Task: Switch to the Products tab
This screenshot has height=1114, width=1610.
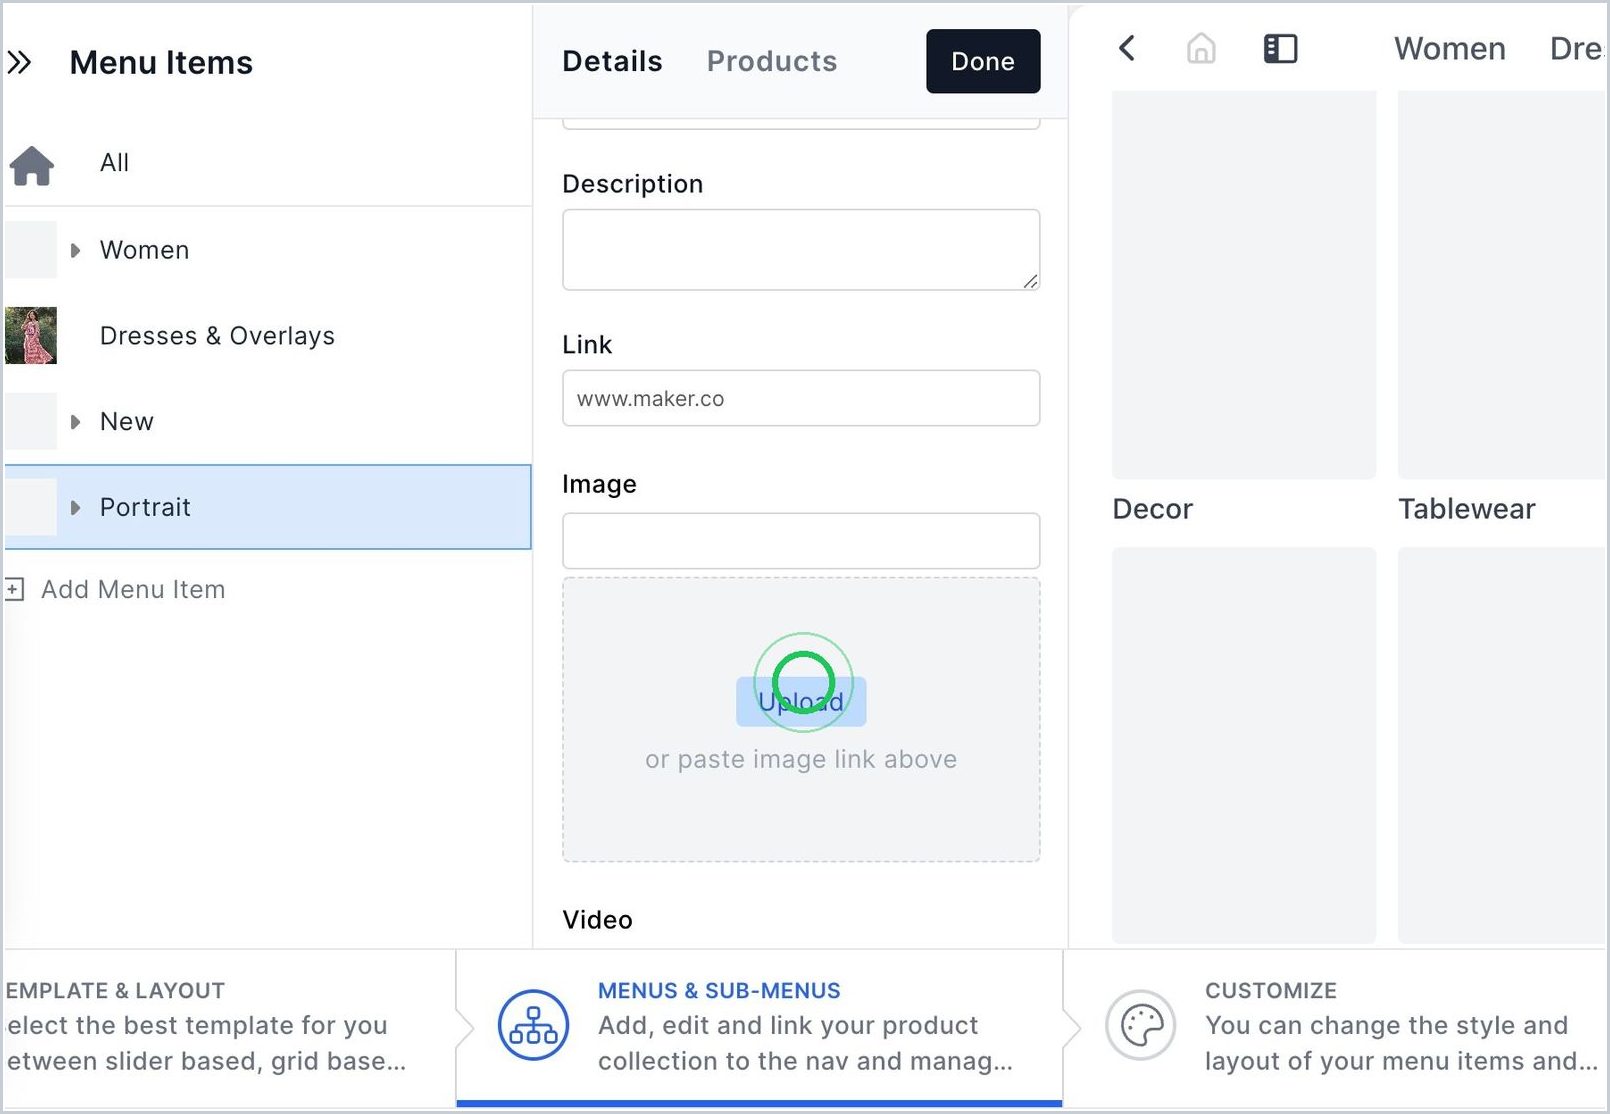Action: pos(771,62)
